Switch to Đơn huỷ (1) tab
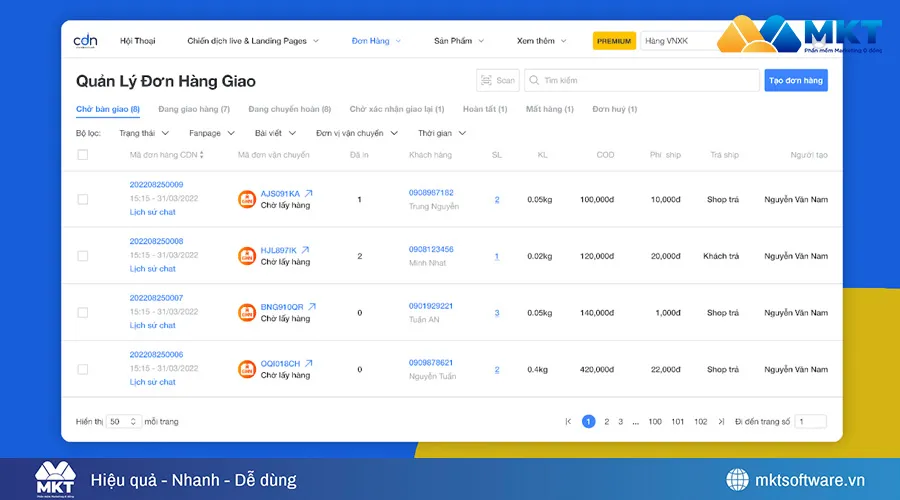This screenshot has width=900, height=500. (x=615, y=109)
